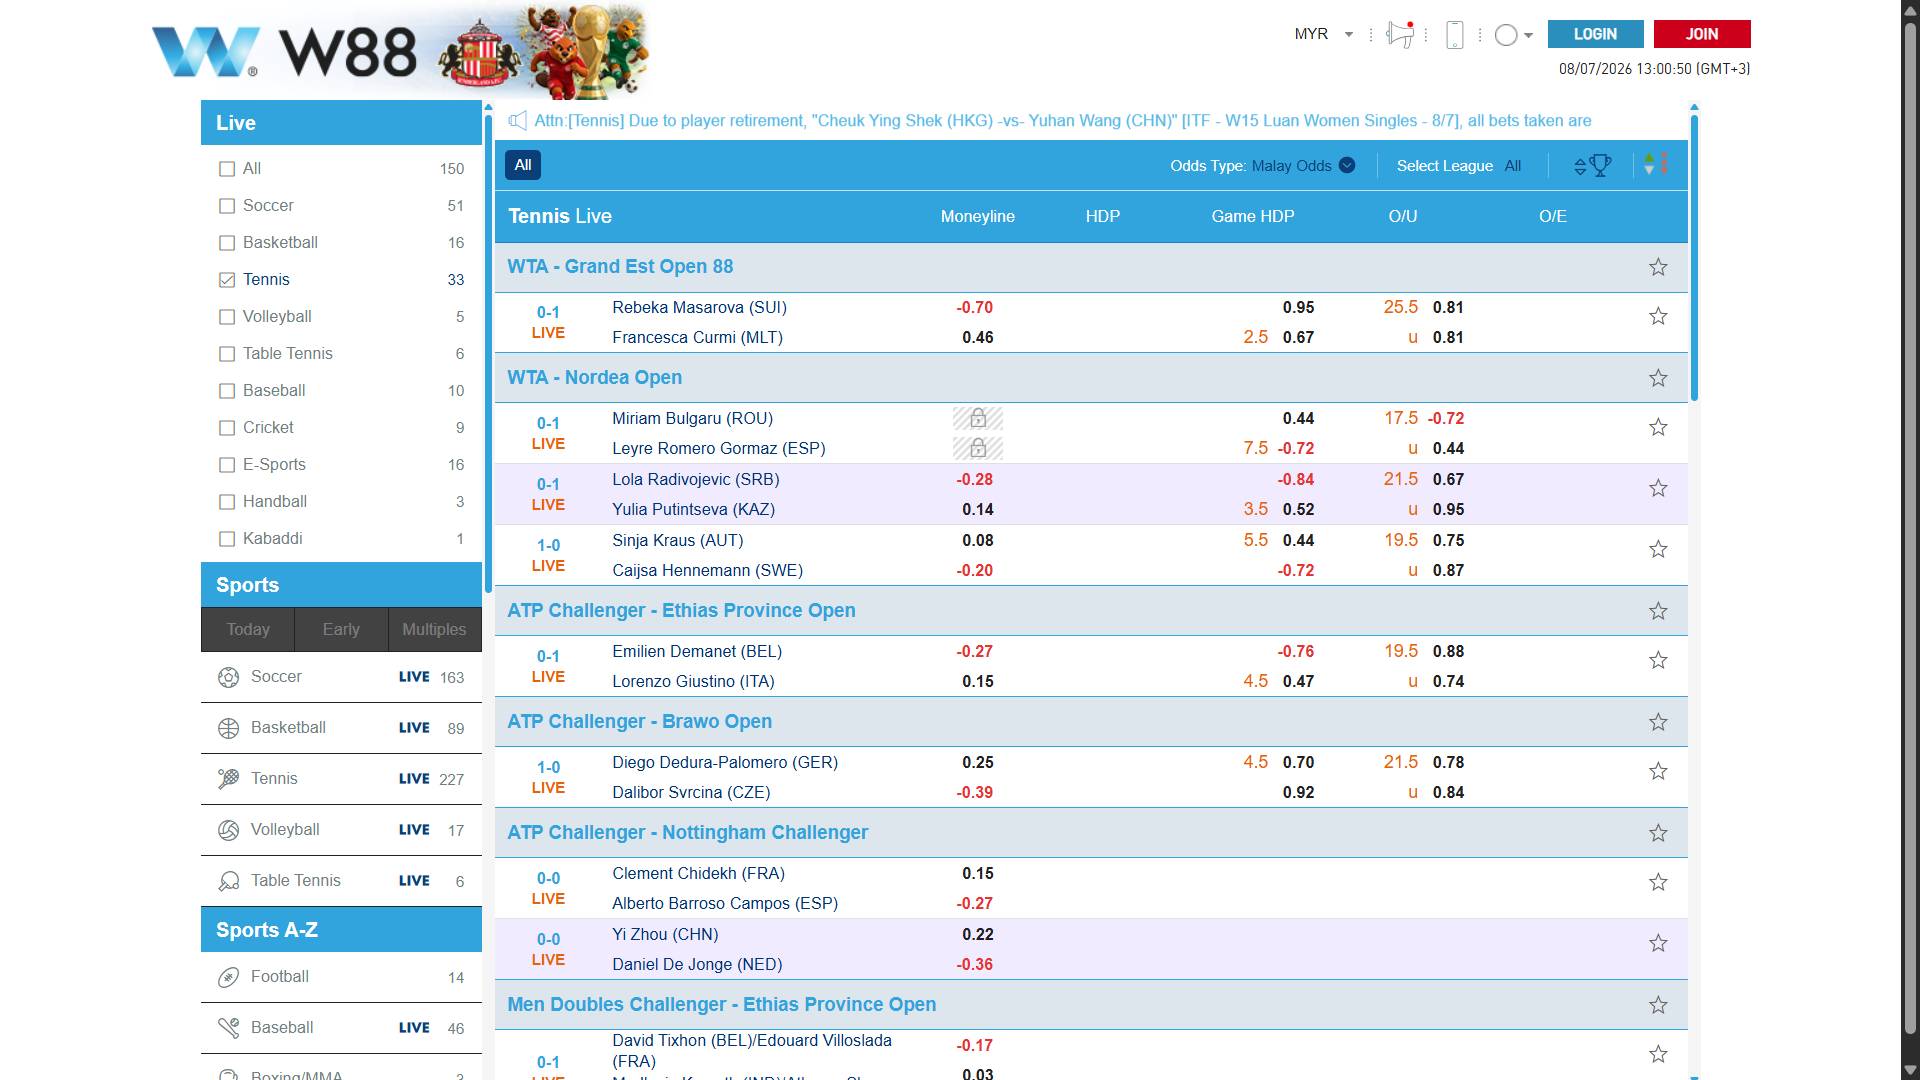1920x1080 pixels.
Task: Star the ATP Challenger - Brawo Open league
Action: click(1658, 722)
